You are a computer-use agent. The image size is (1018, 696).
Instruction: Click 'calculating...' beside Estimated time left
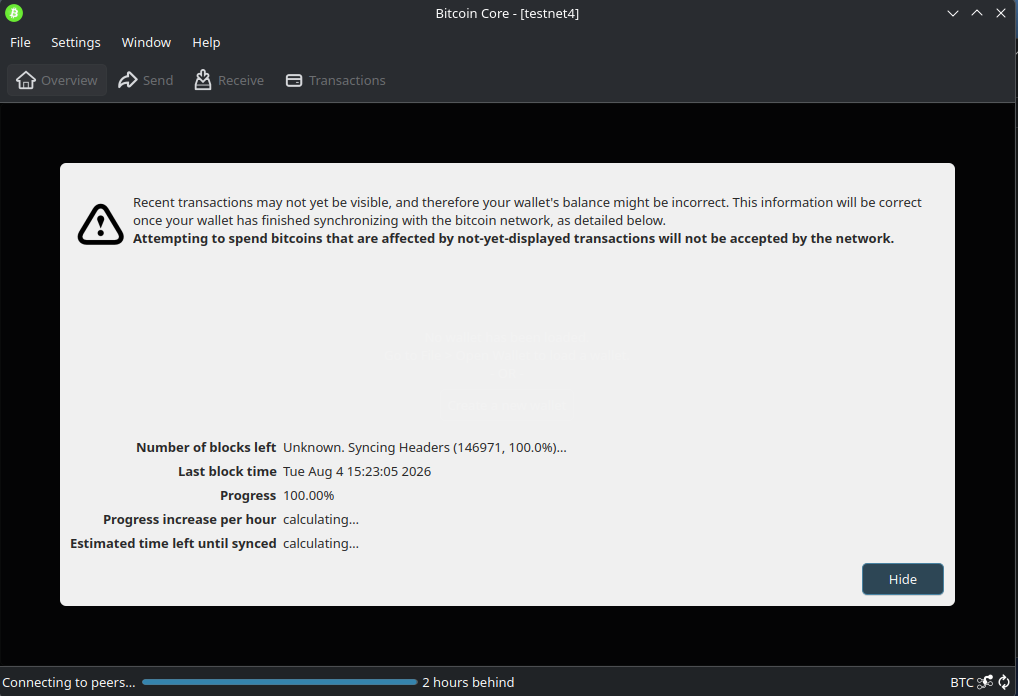click(x=321, y=543)
